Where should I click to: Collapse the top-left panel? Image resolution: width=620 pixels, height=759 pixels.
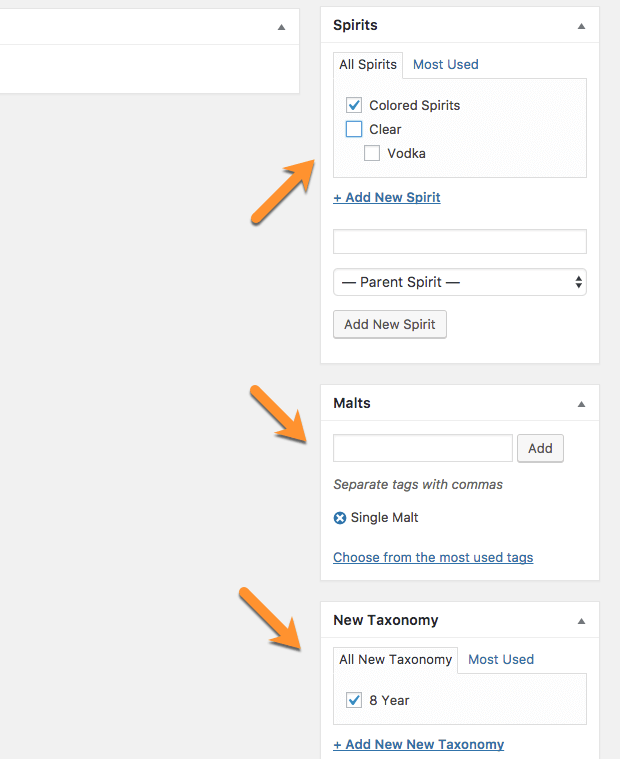point(281,27)
